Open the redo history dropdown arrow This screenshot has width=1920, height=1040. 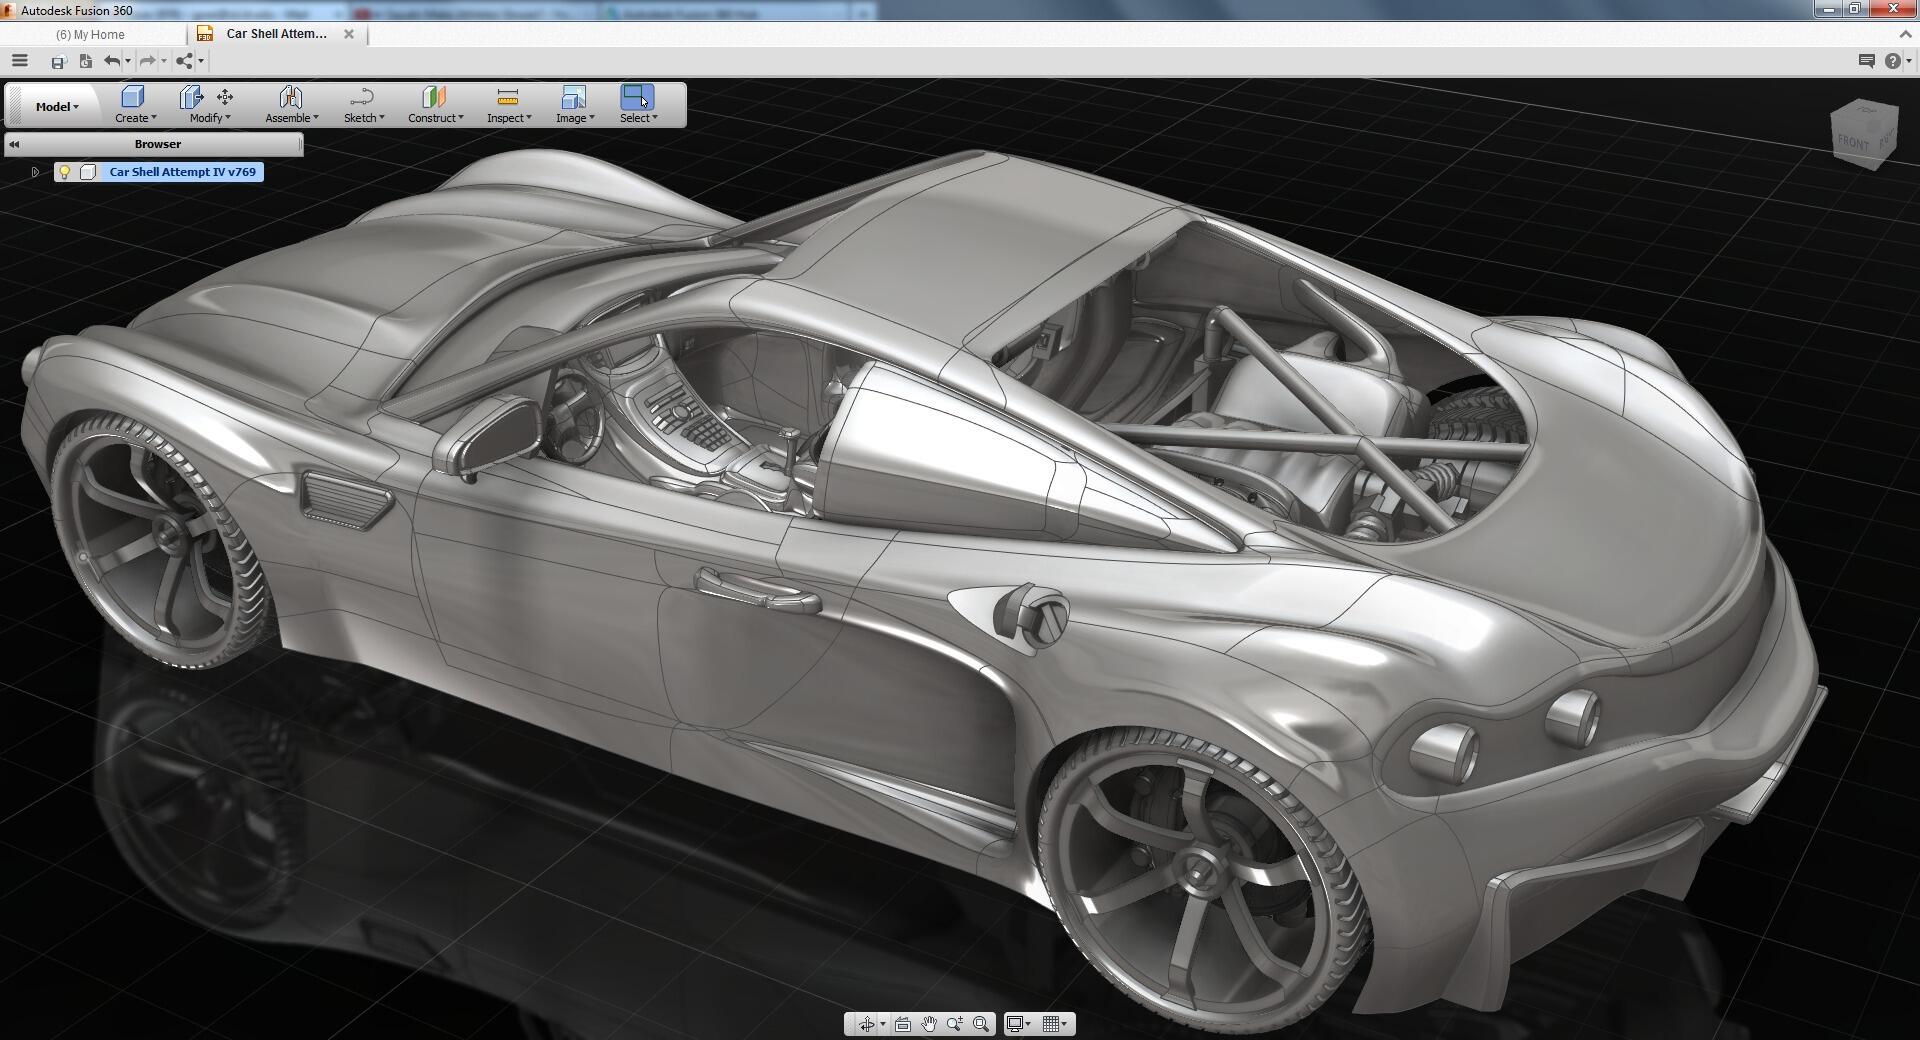point(163,62)
